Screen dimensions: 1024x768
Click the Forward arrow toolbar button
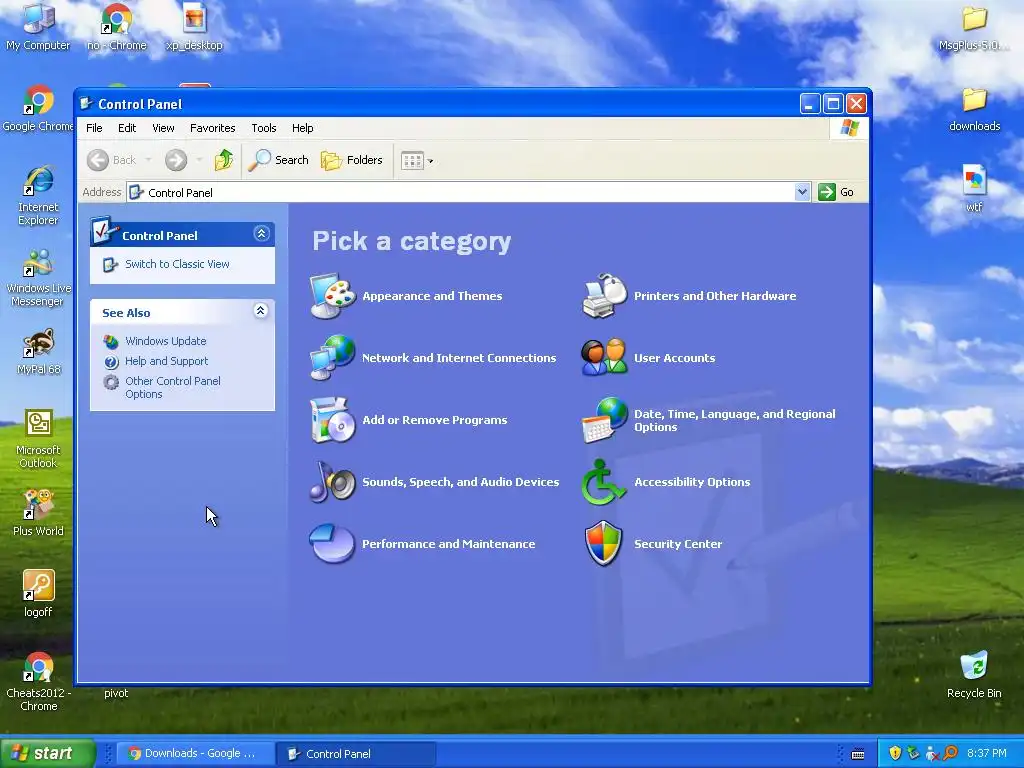pos(176,160)
